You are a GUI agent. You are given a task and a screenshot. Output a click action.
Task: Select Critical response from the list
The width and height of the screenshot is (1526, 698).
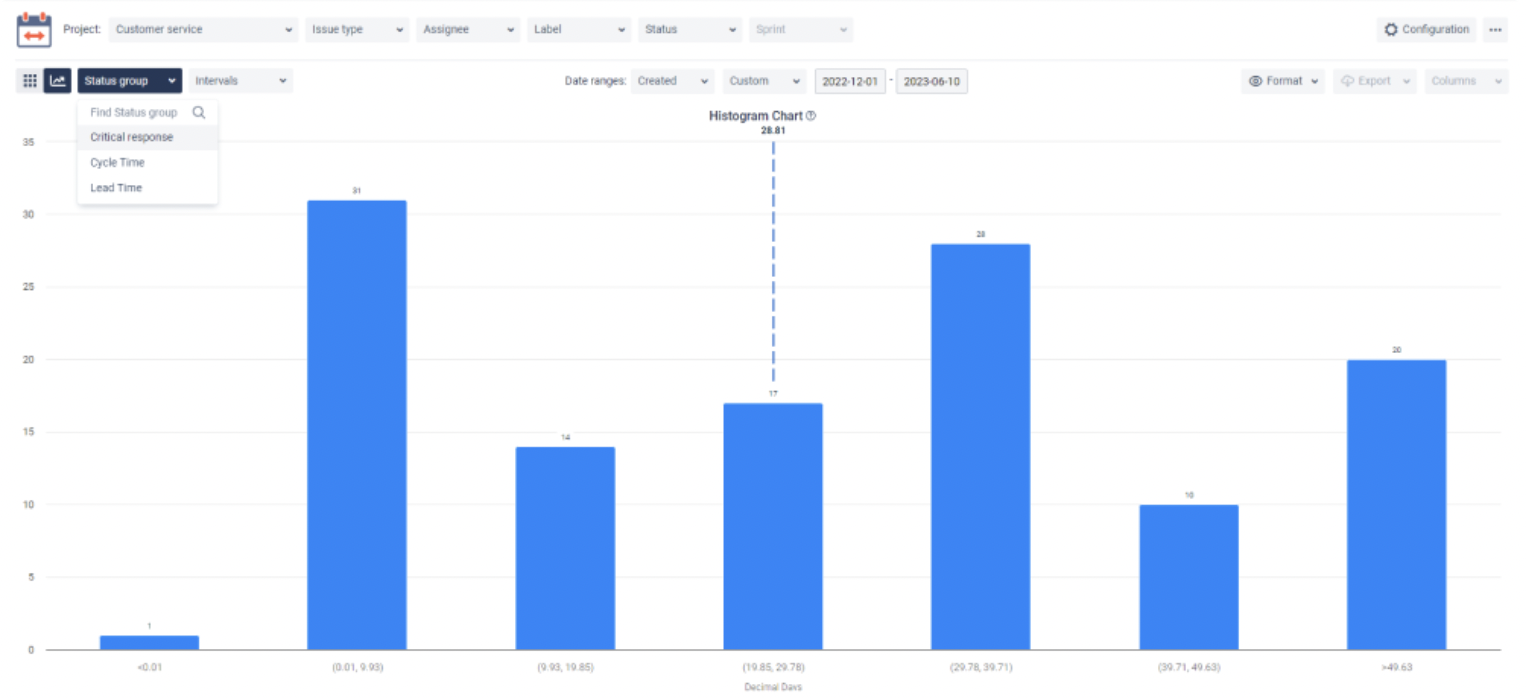click(x=131, y=137)
